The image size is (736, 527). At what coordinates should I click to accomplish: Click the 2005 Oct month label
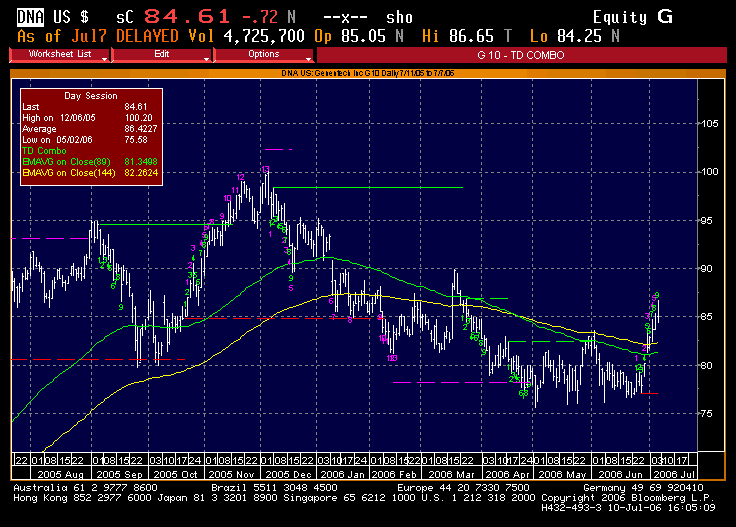click(176, 474)
